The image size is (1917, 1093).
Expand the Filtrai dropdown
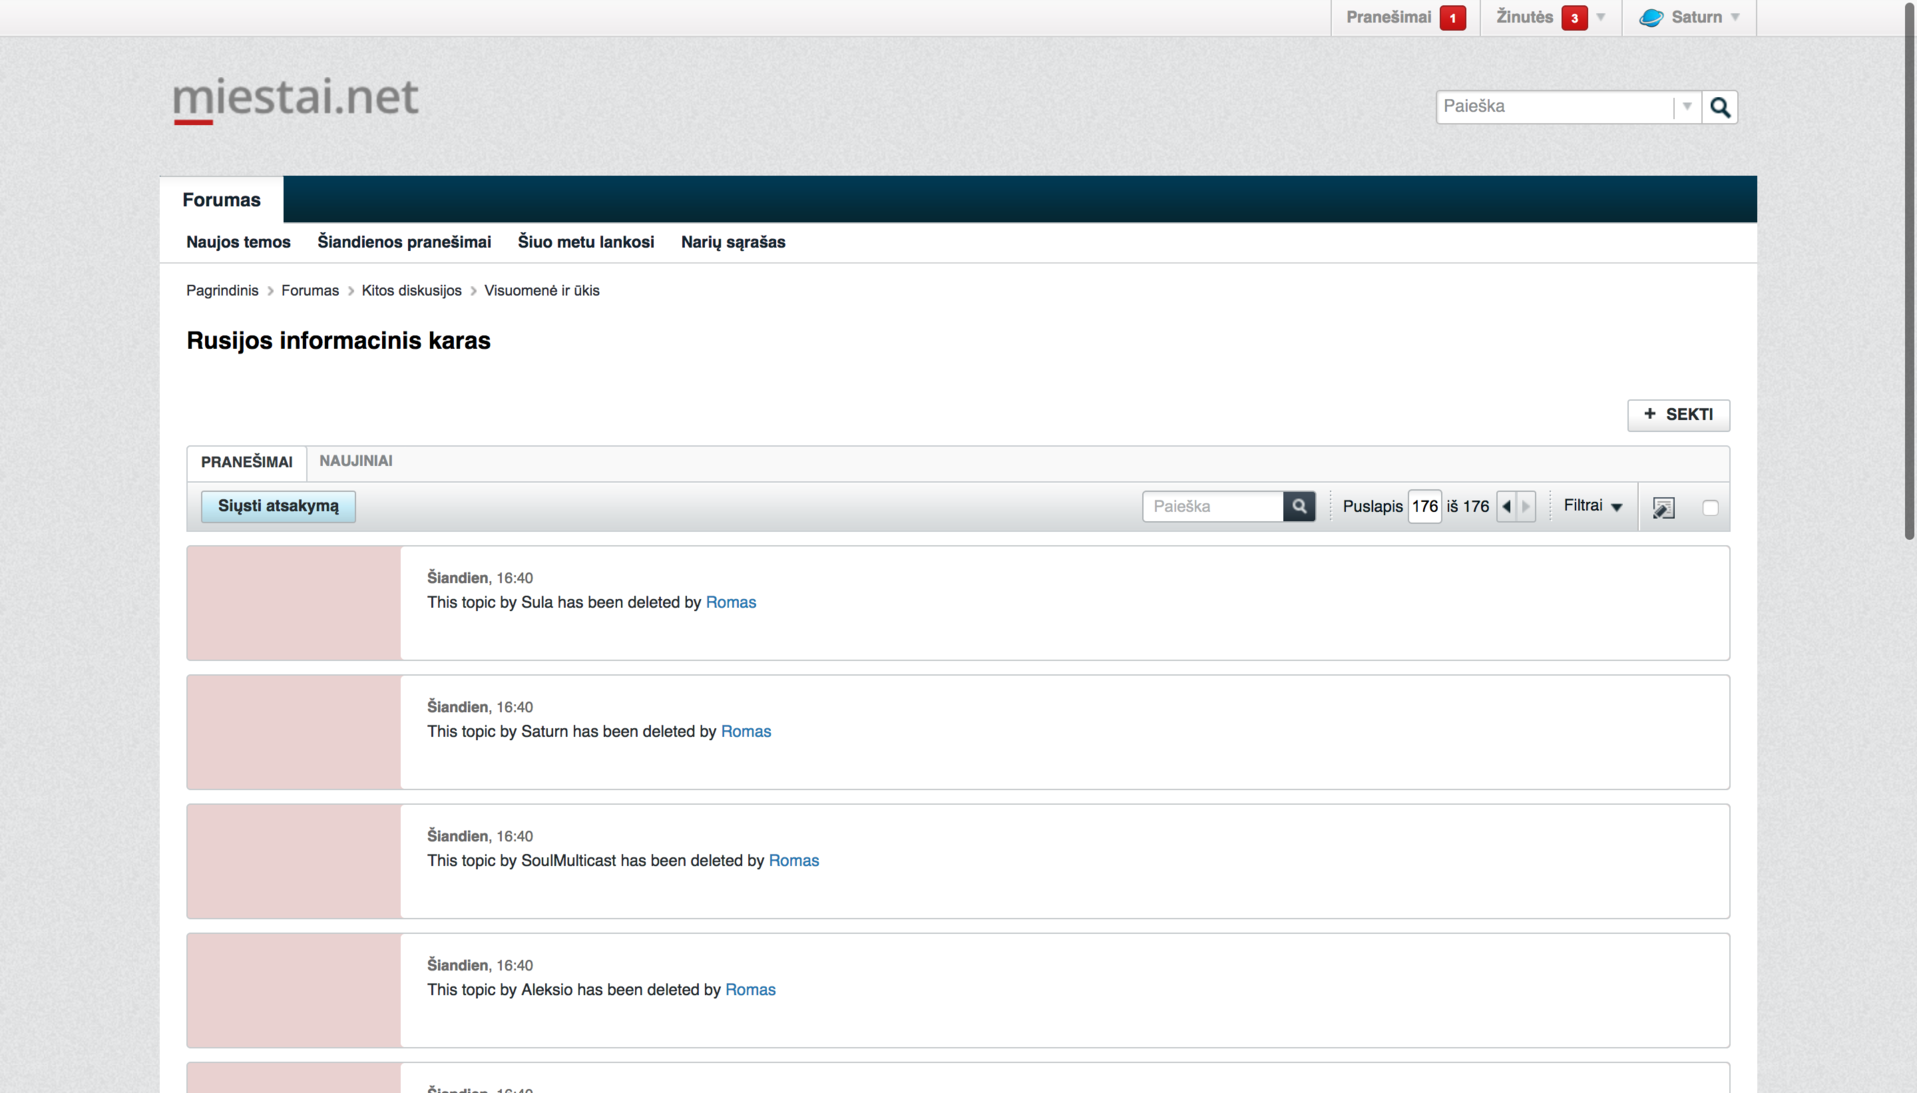[x=1593, y=506]
